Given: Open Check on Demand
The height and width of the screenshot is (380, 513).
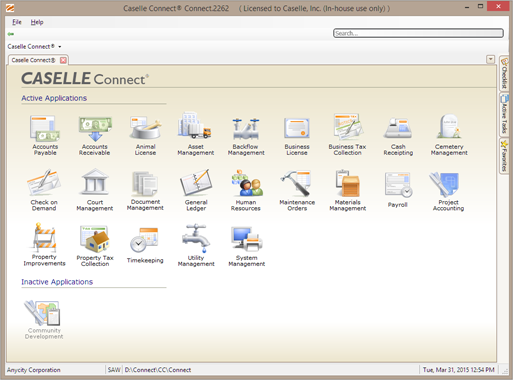Looking at the screenshot, I should click(44, 190).
